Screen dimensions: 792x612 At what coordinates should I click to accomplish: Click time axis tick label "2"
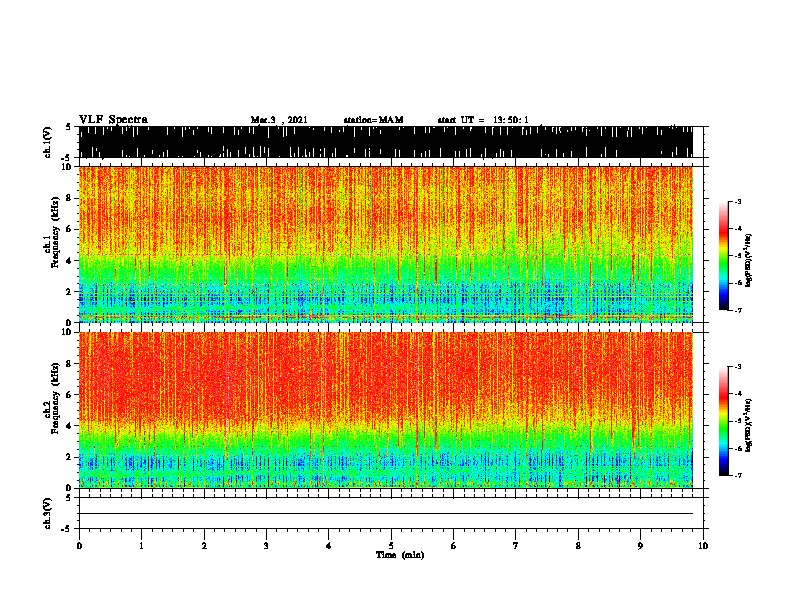tap(204, 546)
